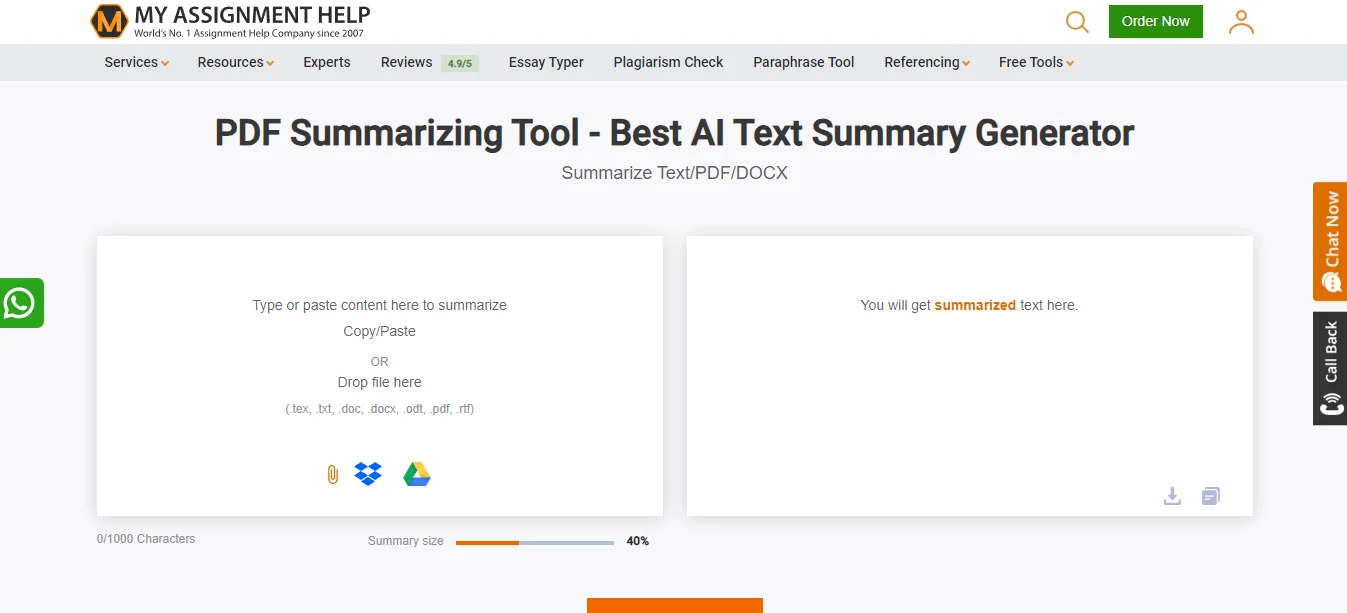Screen dimensions: 1347x613
Task: Copy the summarized text to clipboard
Action: coord(1211,496)
